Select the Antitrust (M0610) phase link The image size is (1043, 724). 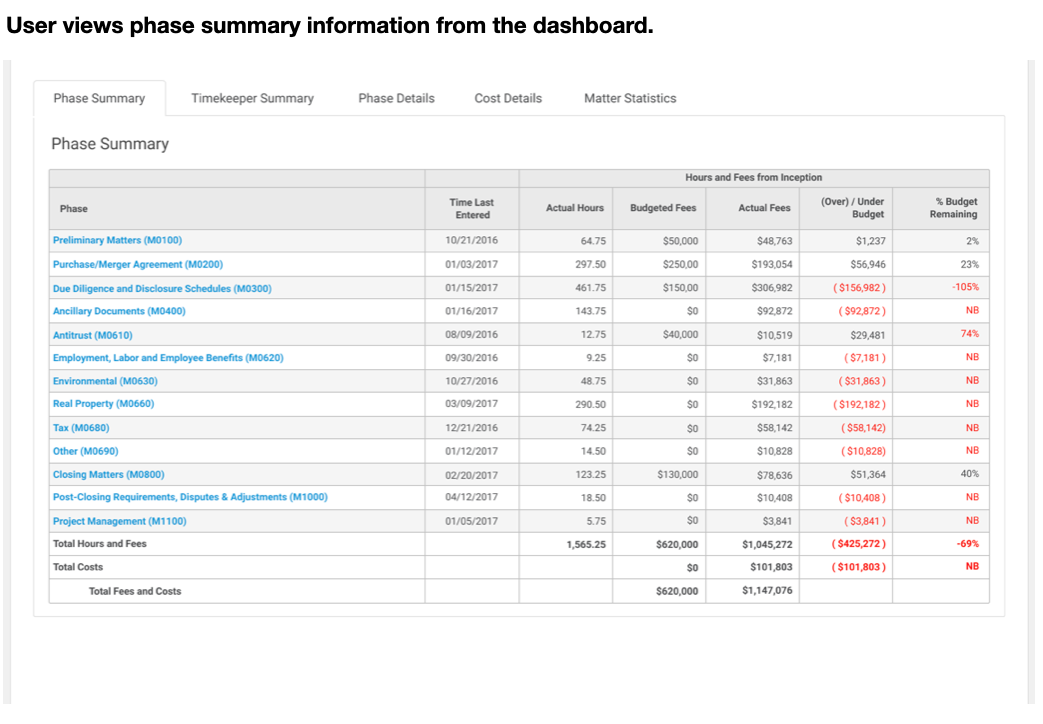pos(92,335)
